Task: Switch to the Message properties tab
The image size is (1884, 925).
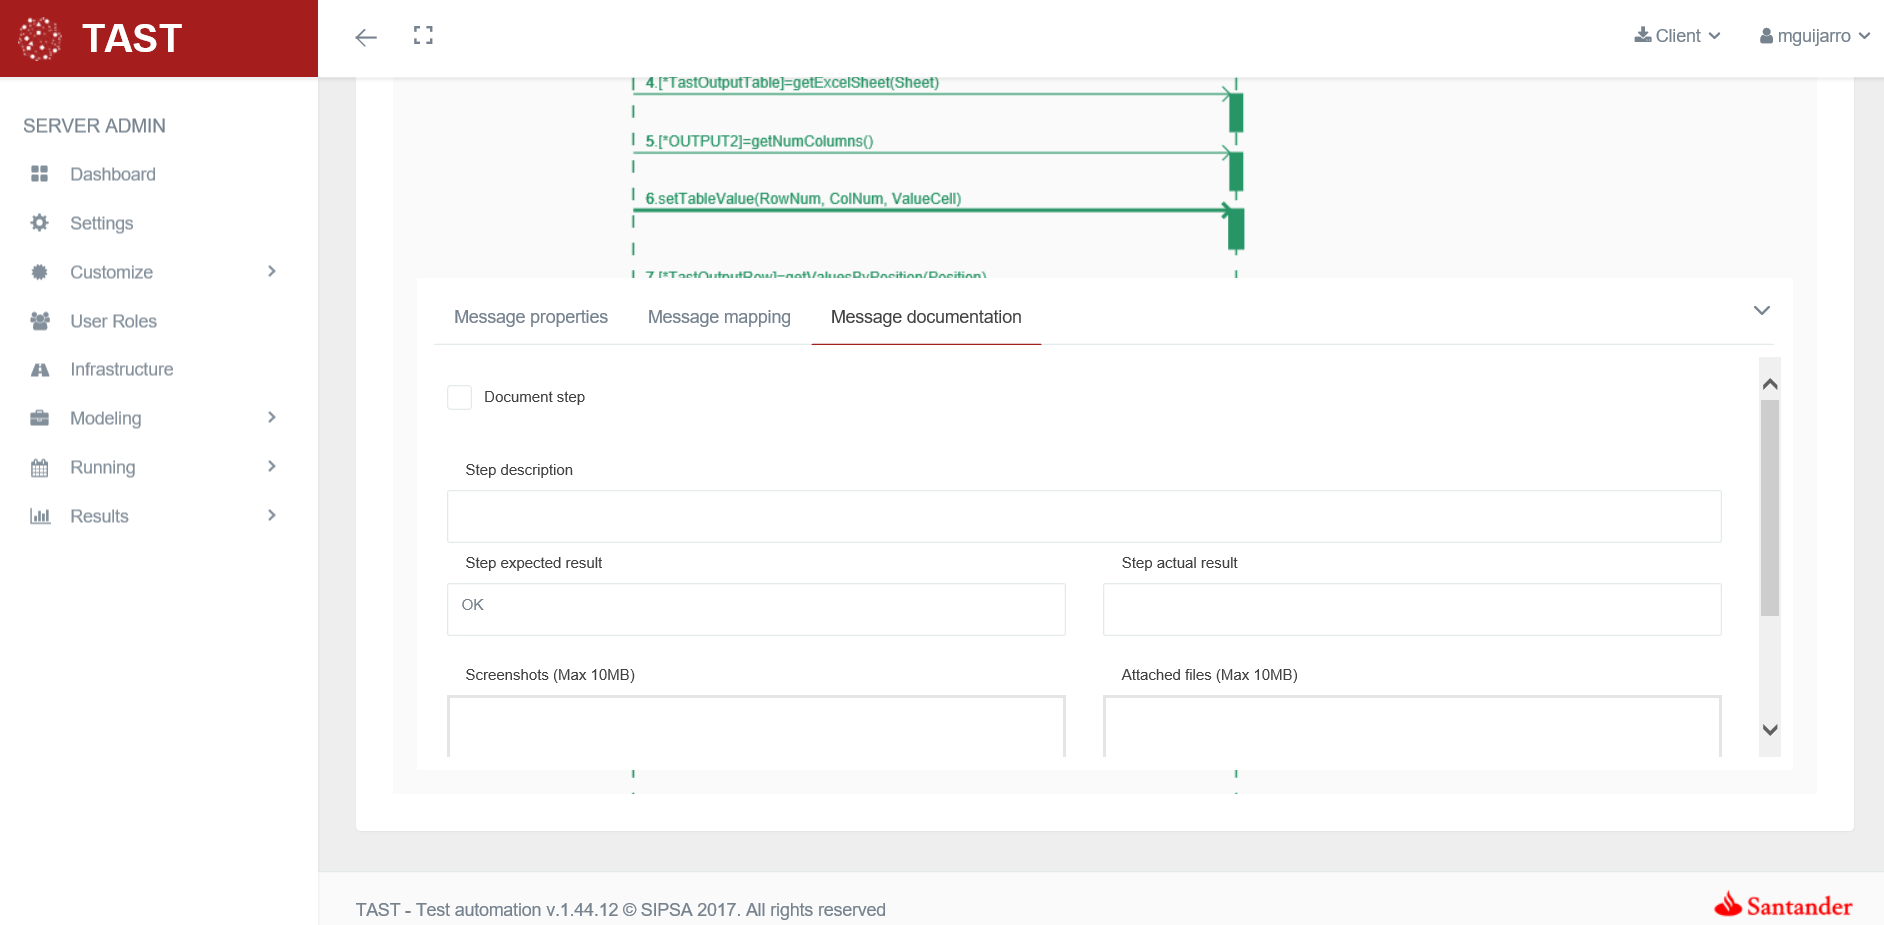Action: click(530, 317)
